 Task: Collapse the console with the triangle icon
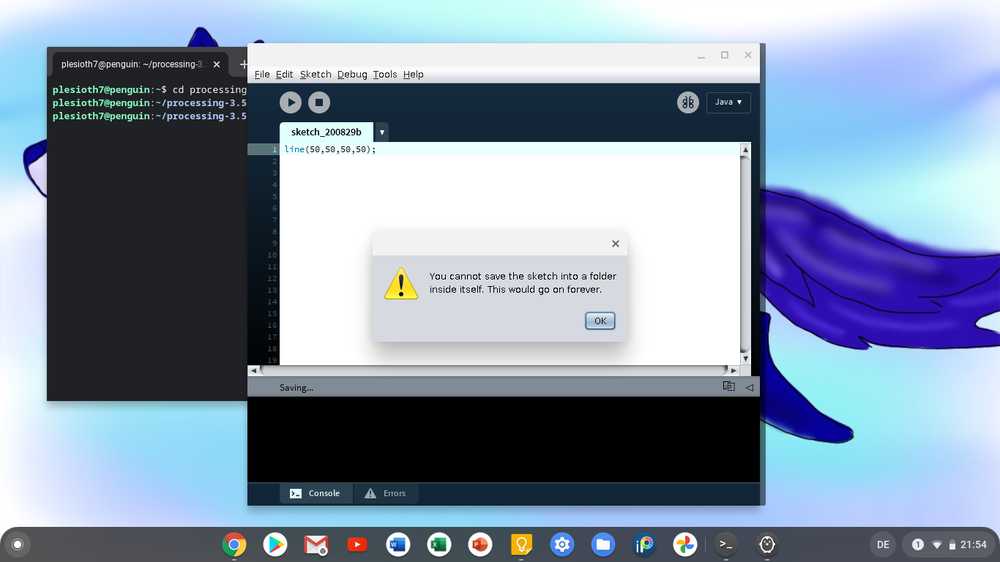(749, 386)
